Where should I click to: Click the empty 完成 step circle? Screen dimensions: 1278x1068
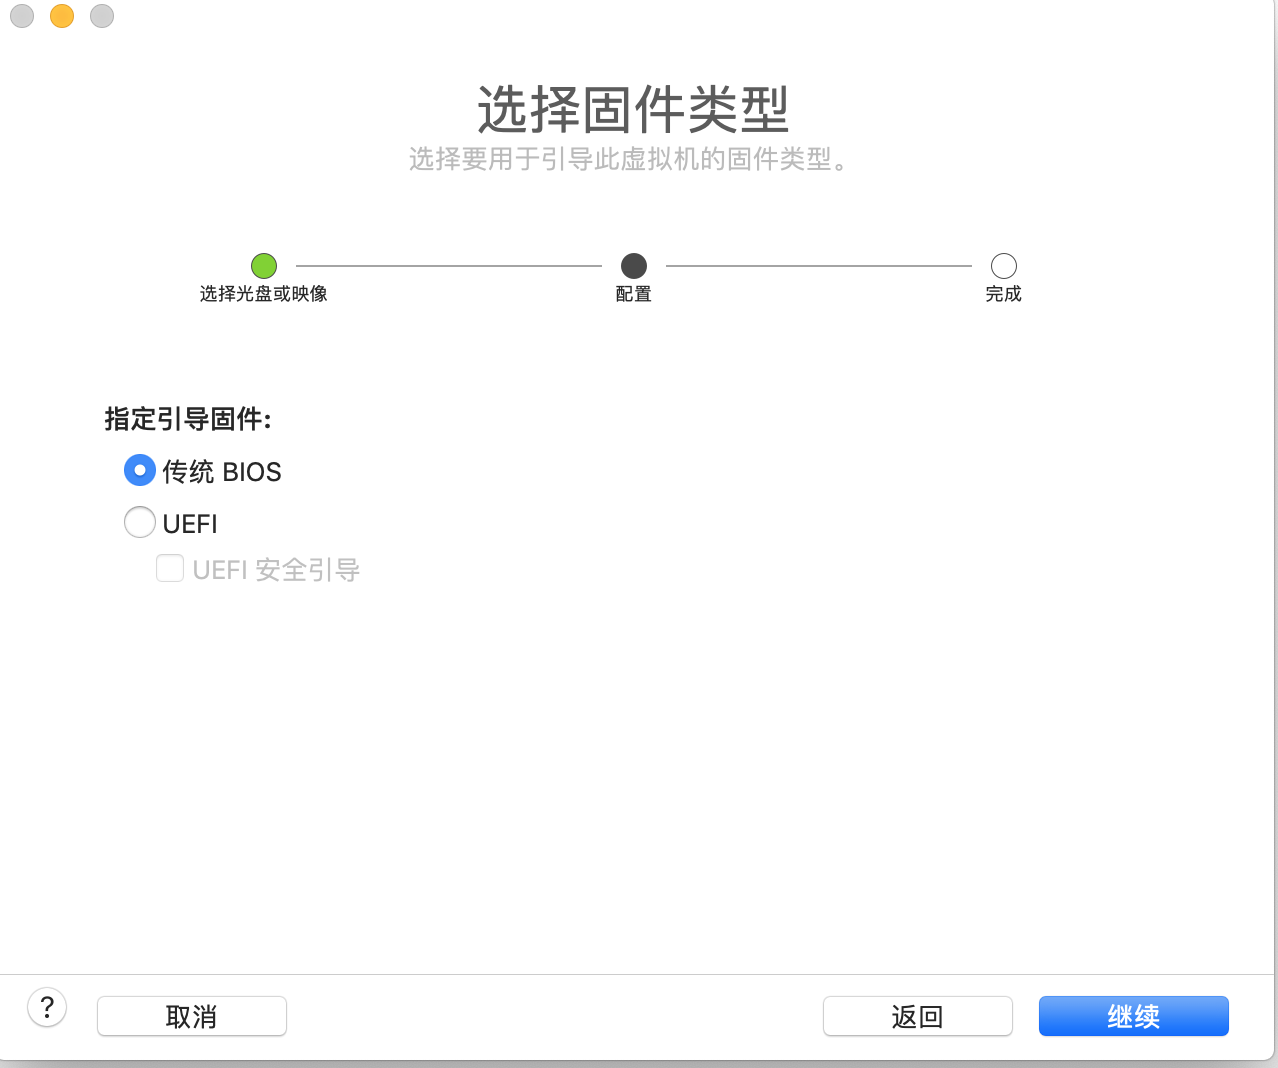pyautogui.click(x=1003, y=266)
